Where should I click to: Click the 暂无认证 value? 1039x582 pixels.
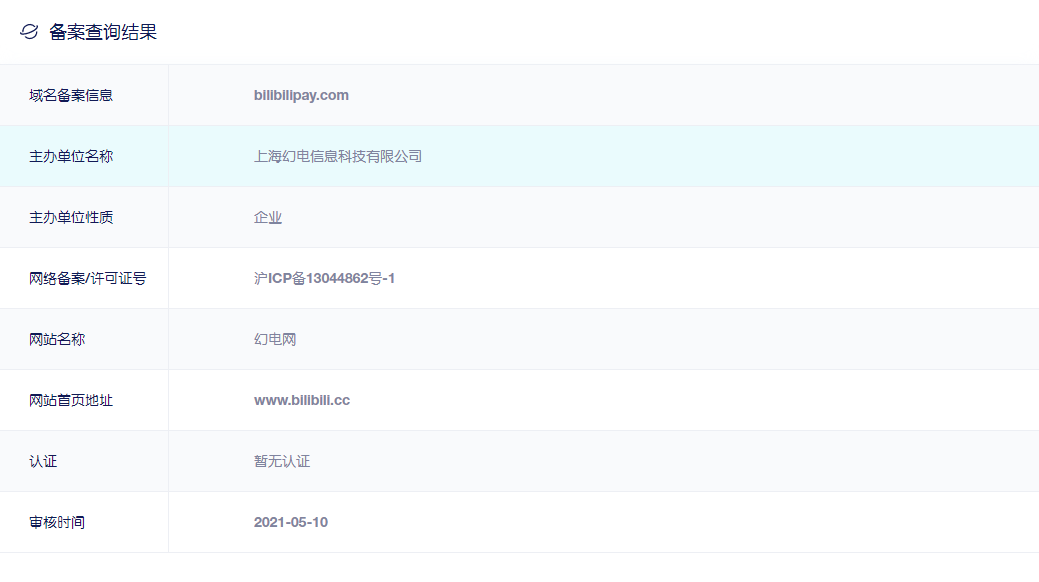click(x=282, y=461)
